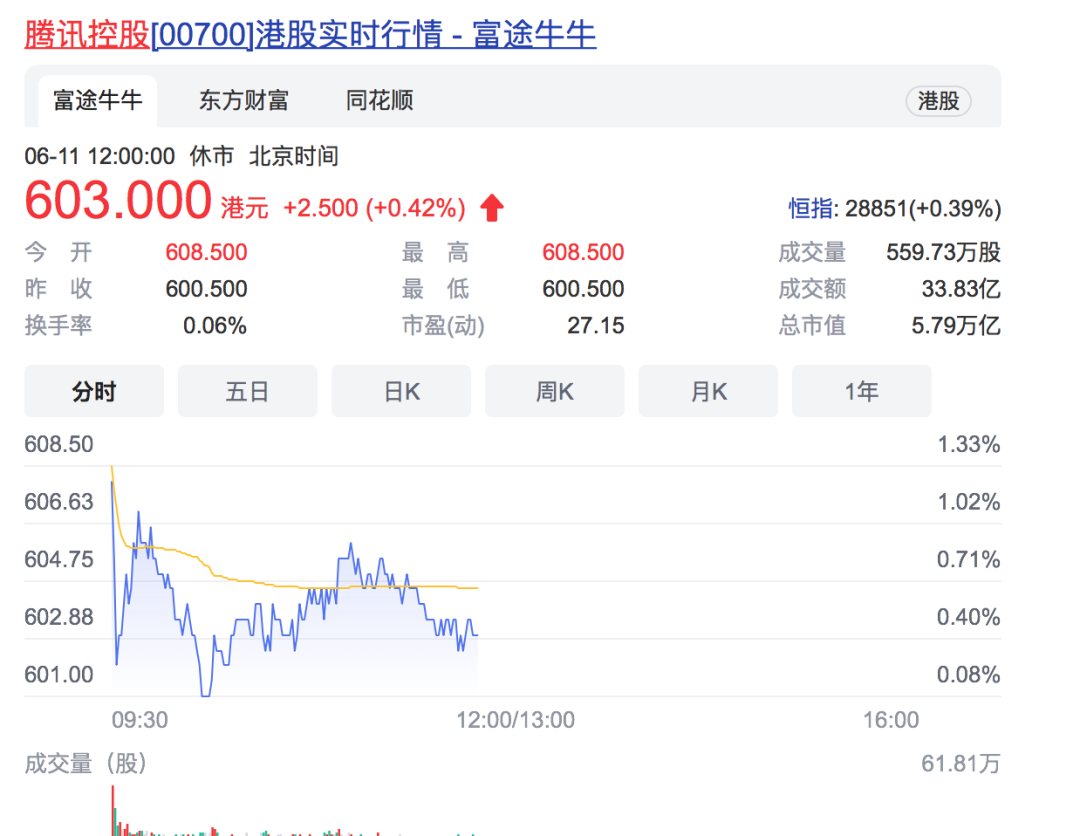The width and height of the screenshot is (1080, 836).
Task: Click the 北京时间 timezone label
Action: coord(293,156)
